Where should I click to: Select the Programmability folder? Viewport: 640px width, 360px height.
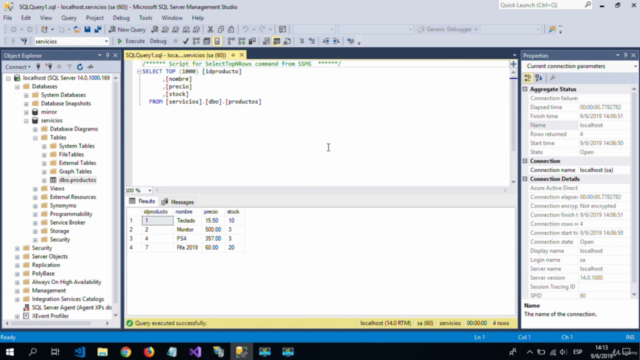click(x=71, y=214)
